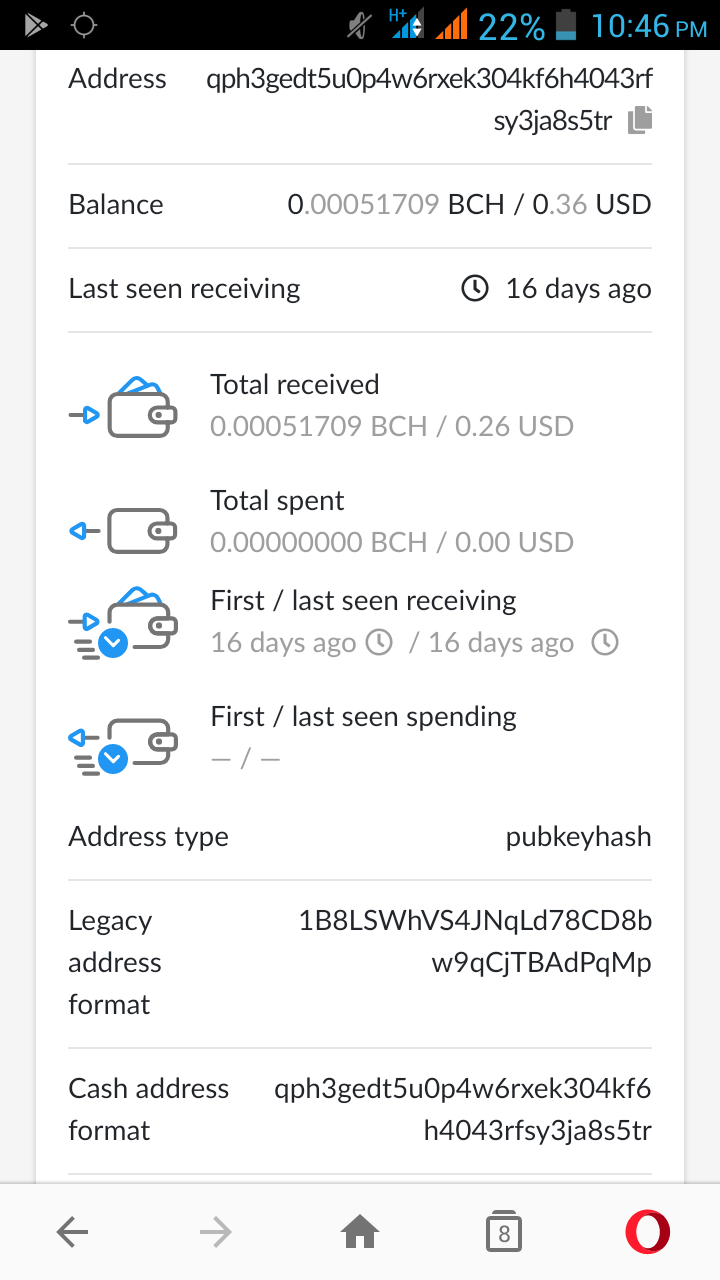Toggle the clock after first 16 days ago
720x1280 pixels.
point(379,642)
